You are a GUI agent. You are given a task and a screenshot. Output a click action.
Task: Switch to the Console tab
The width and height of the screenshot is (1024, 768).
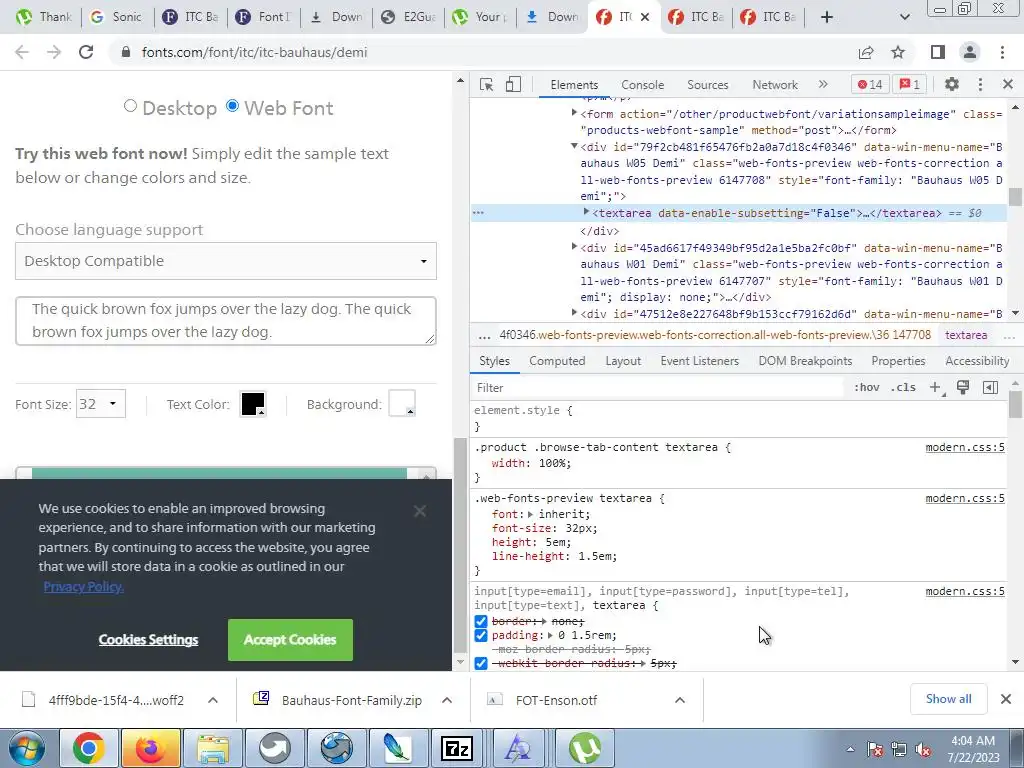pyautogui.click(x=643, y=85)
